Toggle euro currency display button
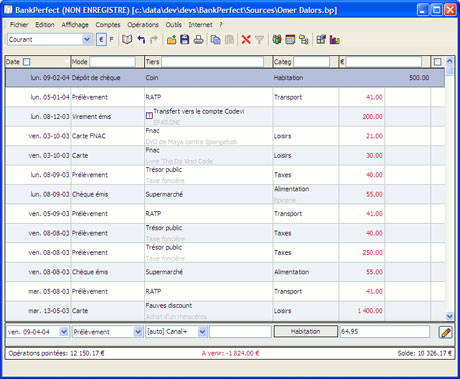Viewport: 460px width, 379px height. (x=101, y=40)
